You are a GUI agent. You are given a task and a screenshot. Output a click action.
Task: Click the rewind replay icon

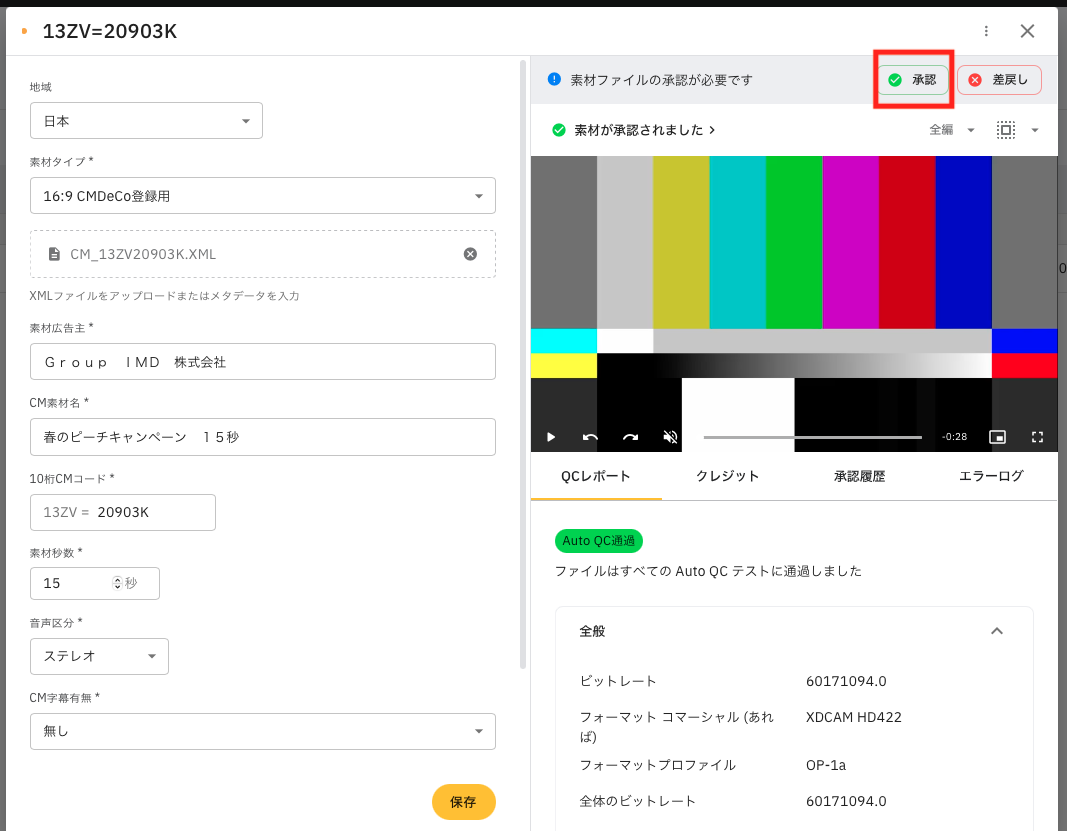click(x=590, y=437)
